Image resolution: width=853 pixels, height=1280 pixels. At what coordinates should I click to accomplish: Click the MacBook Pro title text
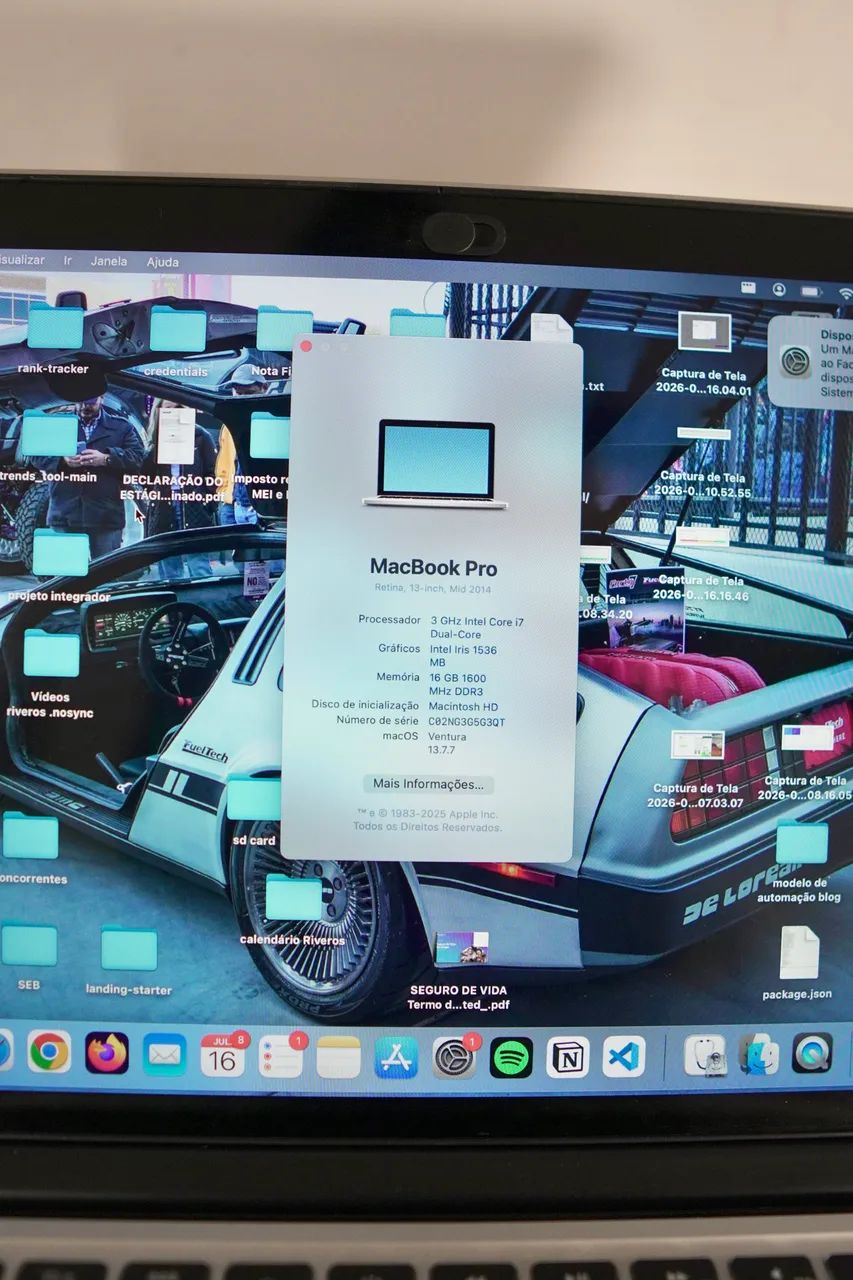433,567
